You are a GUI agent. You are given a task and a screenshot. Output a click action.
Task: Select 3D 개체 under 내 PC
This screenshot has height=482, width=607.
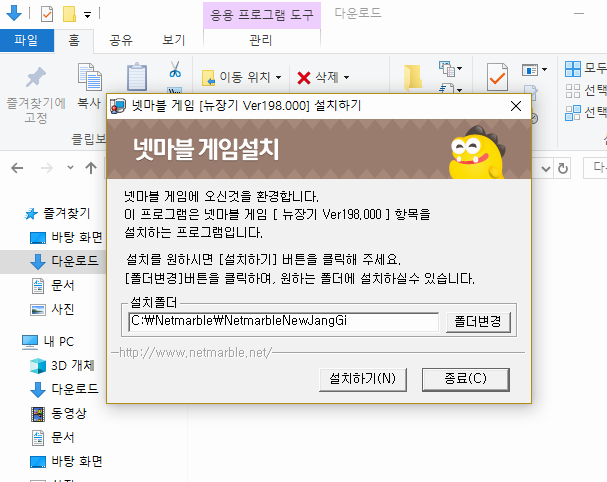click(73, 365)
